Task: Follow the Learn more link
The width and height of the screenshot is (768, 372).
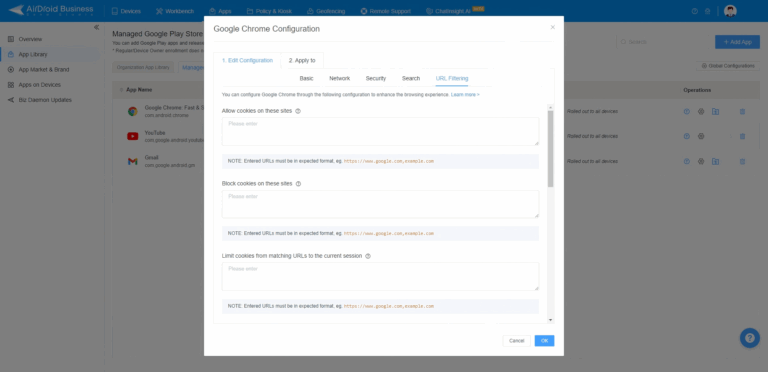Action: click(x=465, y=94)
